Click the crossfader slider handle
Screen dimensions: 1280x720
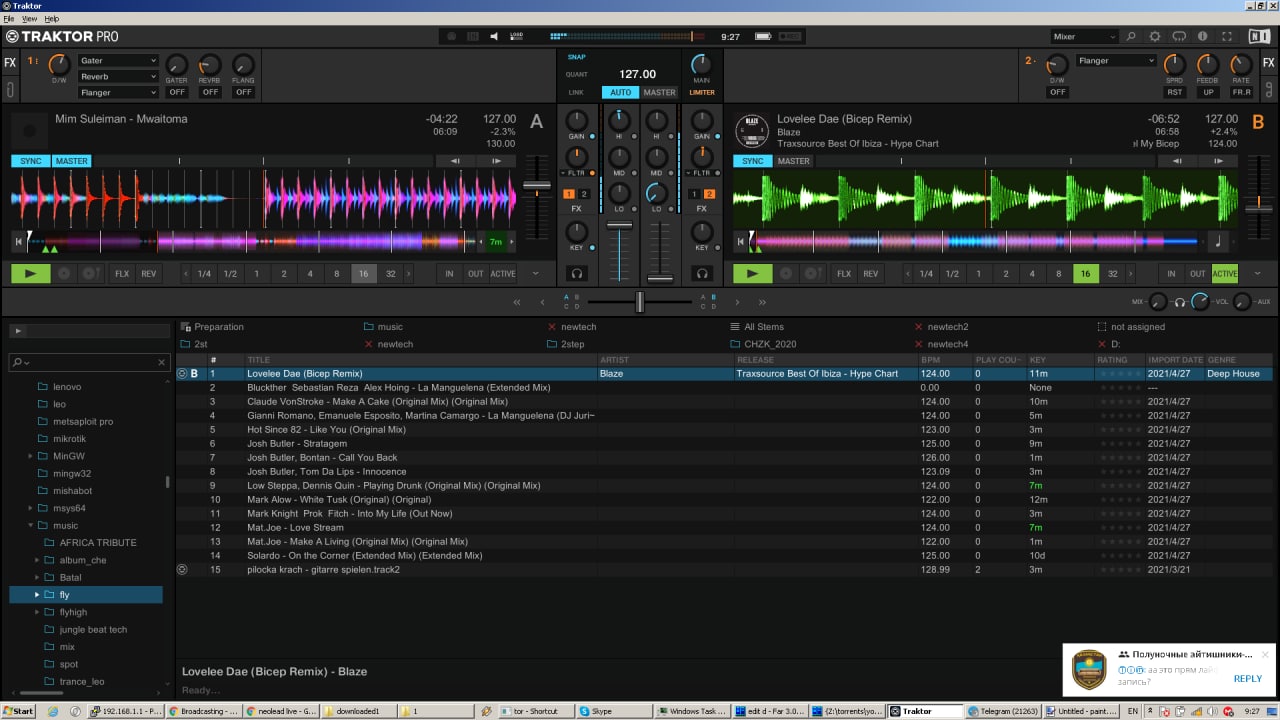coord(640,302)
